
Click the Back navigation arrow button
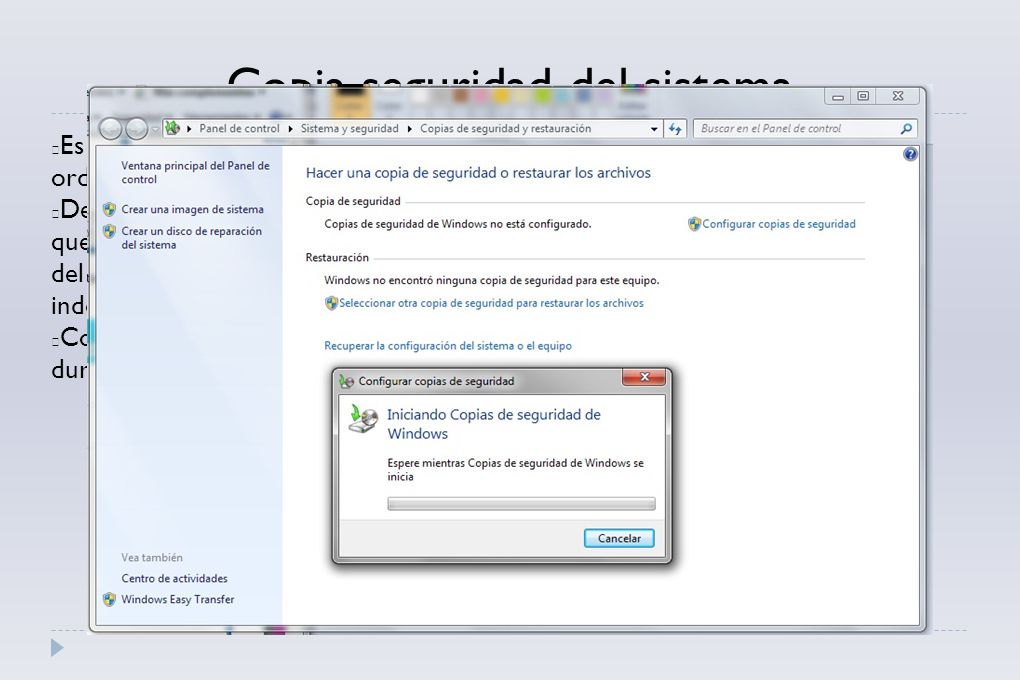point(111,129)
